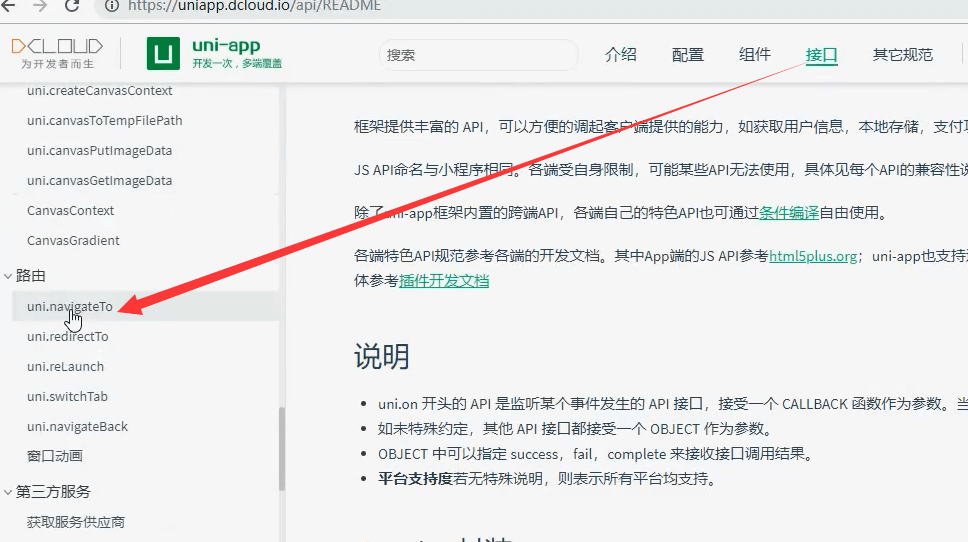Click the DCloud logo
The width and height of the screenshot is (968, 542).
pos(57,54)
